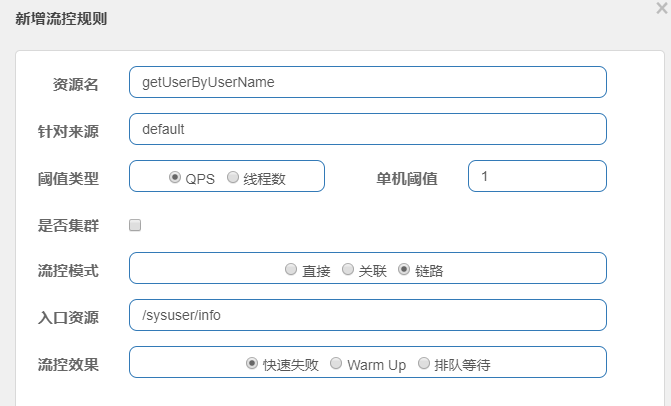Select Warm Up flow control effect
The width and height of the screenshot is (671, 406).
336,363
